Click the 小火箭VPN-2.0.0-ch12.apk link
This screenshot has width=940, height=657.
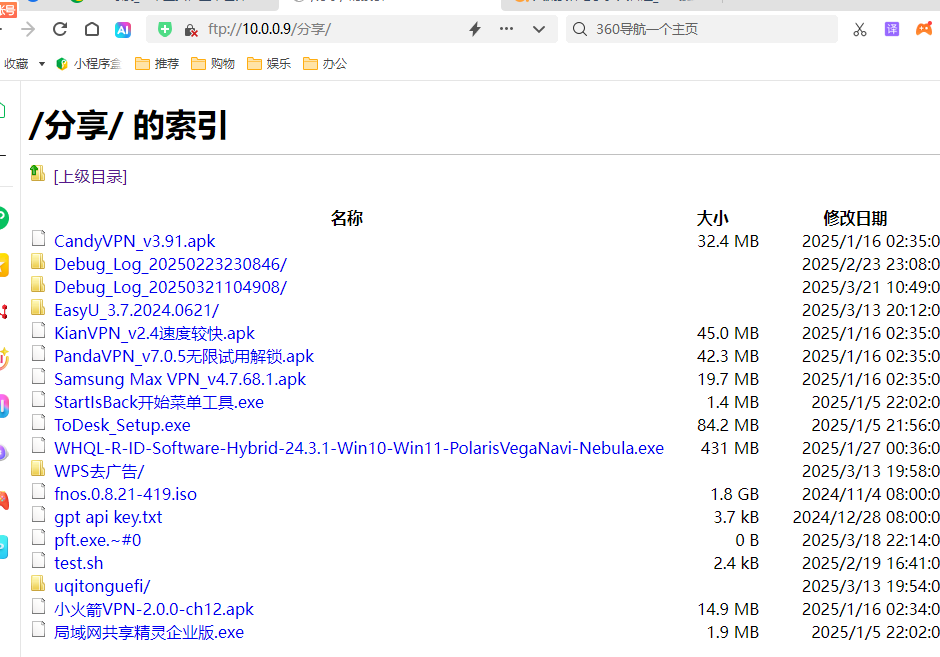point(153,609)
